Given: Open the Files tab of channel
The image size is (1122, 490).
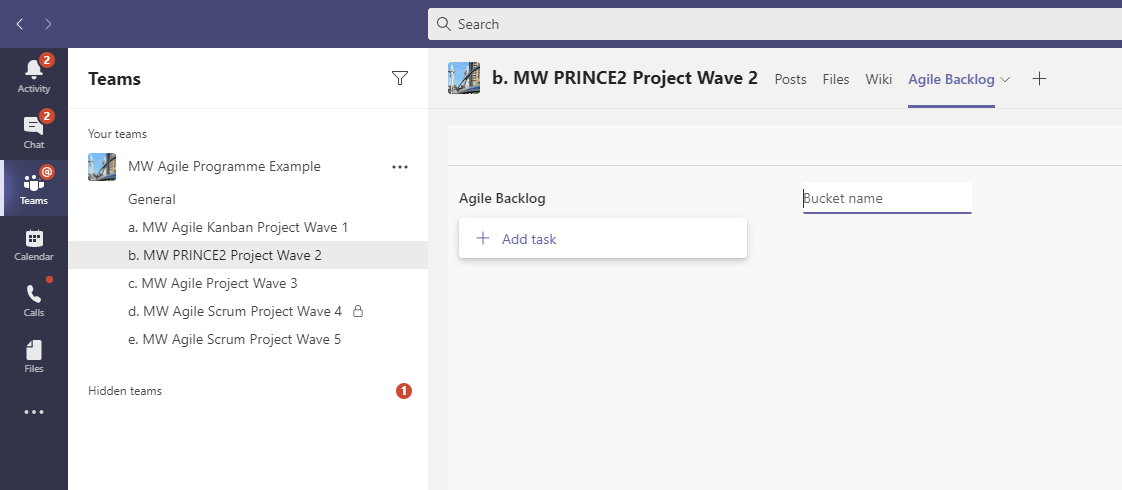Looking at the screenshot, I should coord(835,79).
